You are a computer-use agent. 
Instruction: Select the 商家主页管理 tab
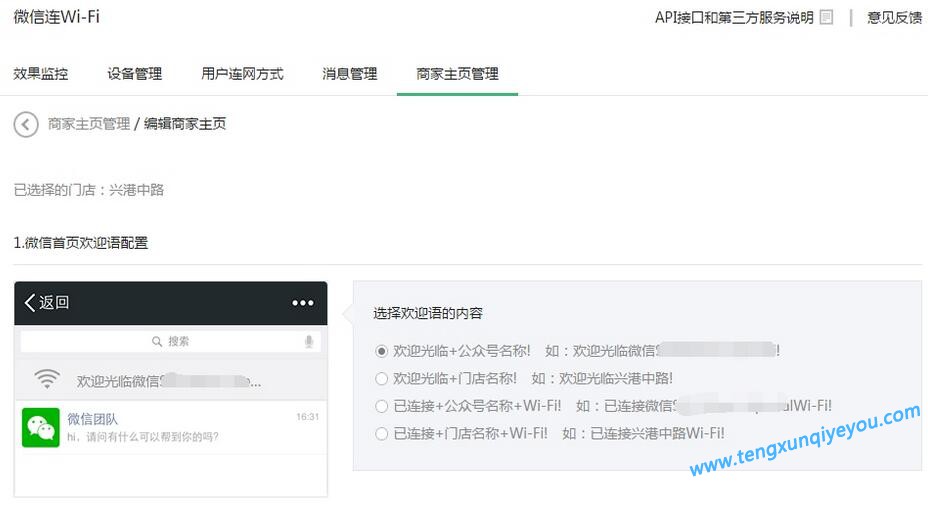457,74
